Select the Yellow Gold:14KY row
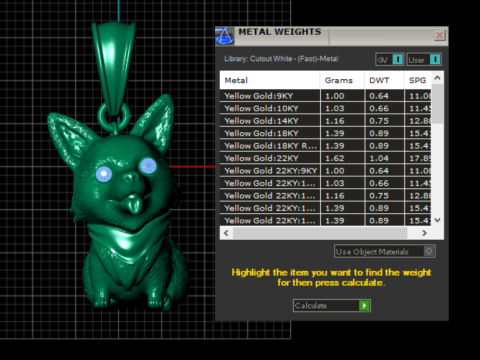 (325, 121)
